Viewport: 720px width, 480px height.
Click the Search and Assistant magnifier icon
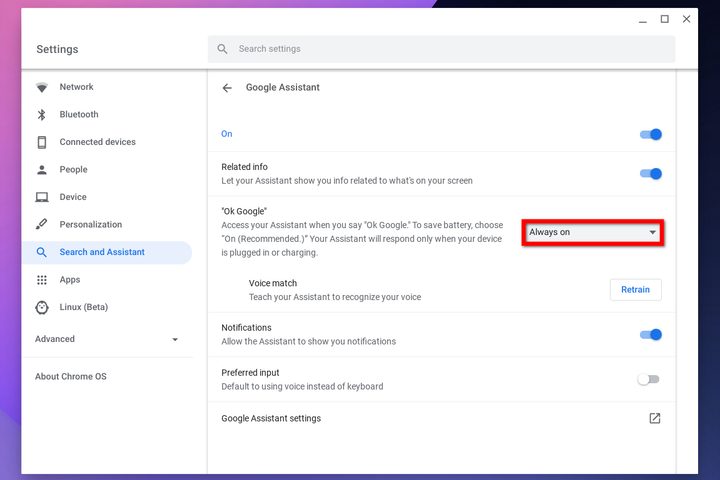(x=42, y=252)
